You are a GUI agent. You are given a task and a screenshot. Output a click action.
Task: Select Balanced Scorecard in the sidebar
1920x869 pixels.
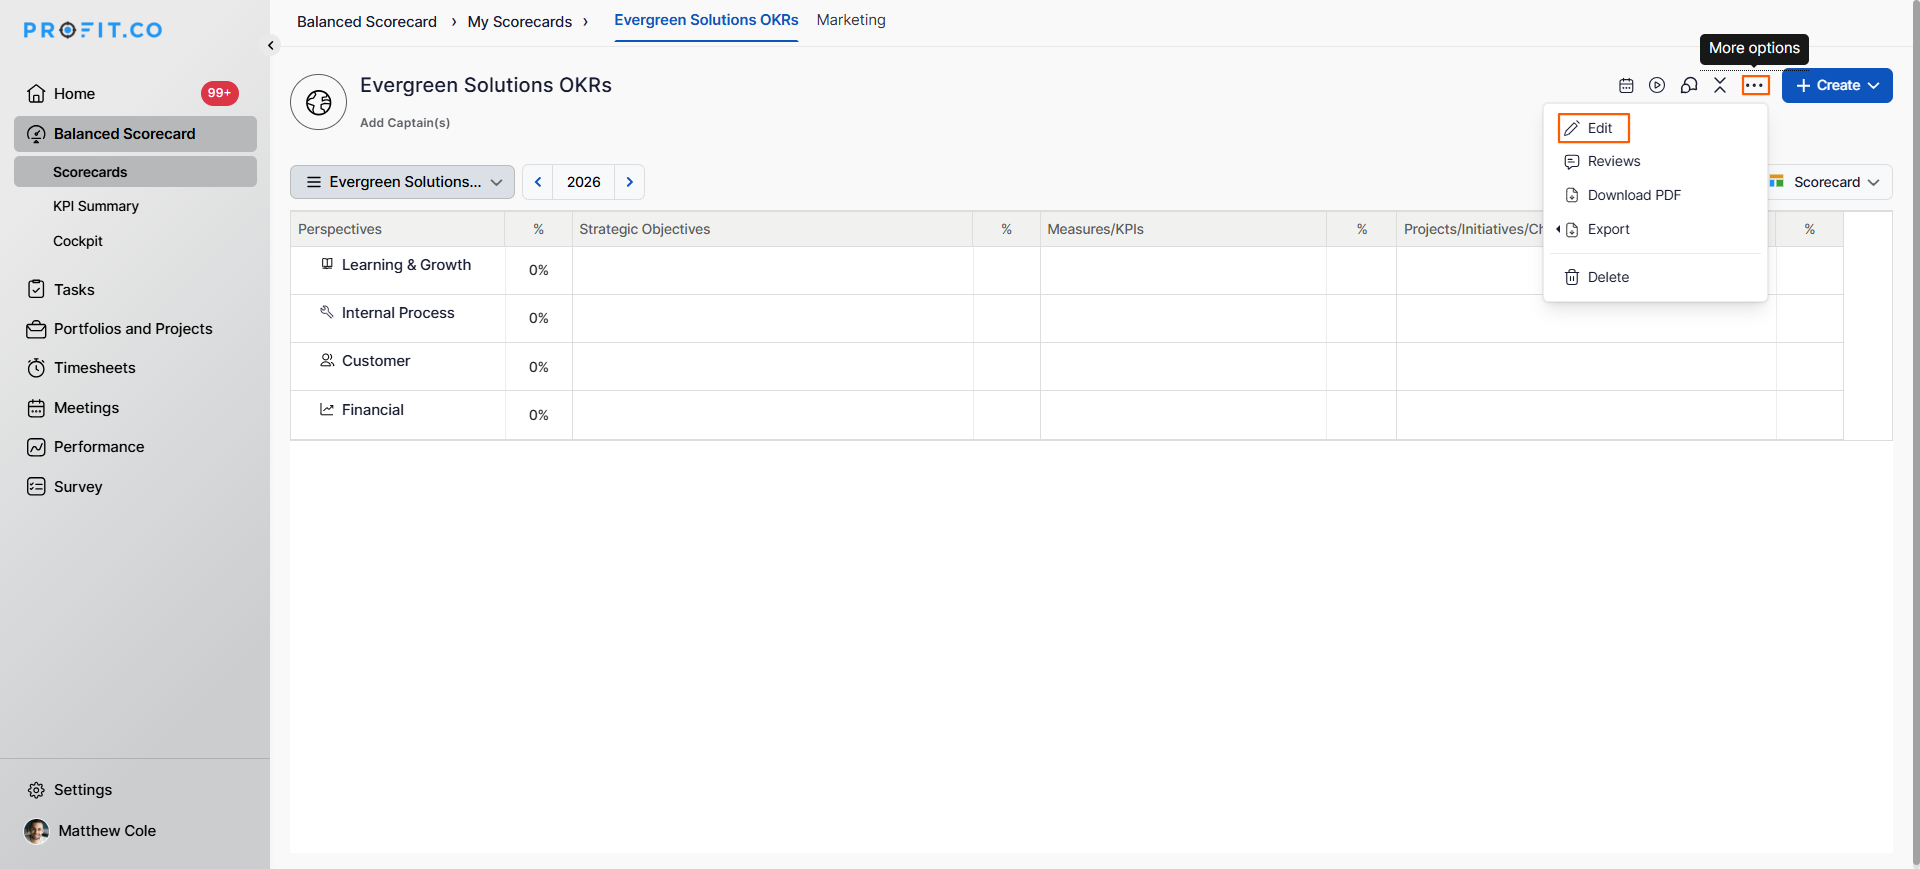click(135, 134)
